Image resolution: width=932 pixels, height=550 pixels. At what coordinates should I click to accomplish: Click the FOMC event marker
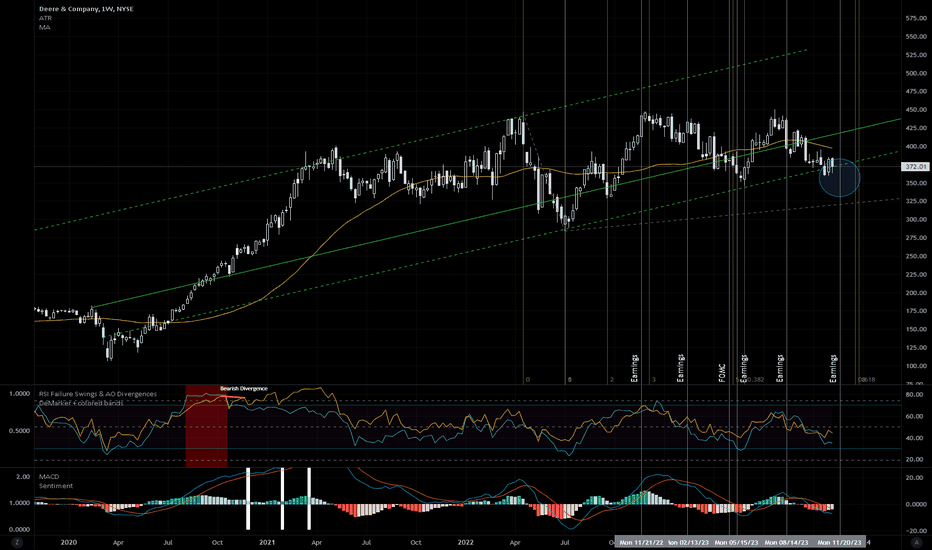(x=722, y=373)
